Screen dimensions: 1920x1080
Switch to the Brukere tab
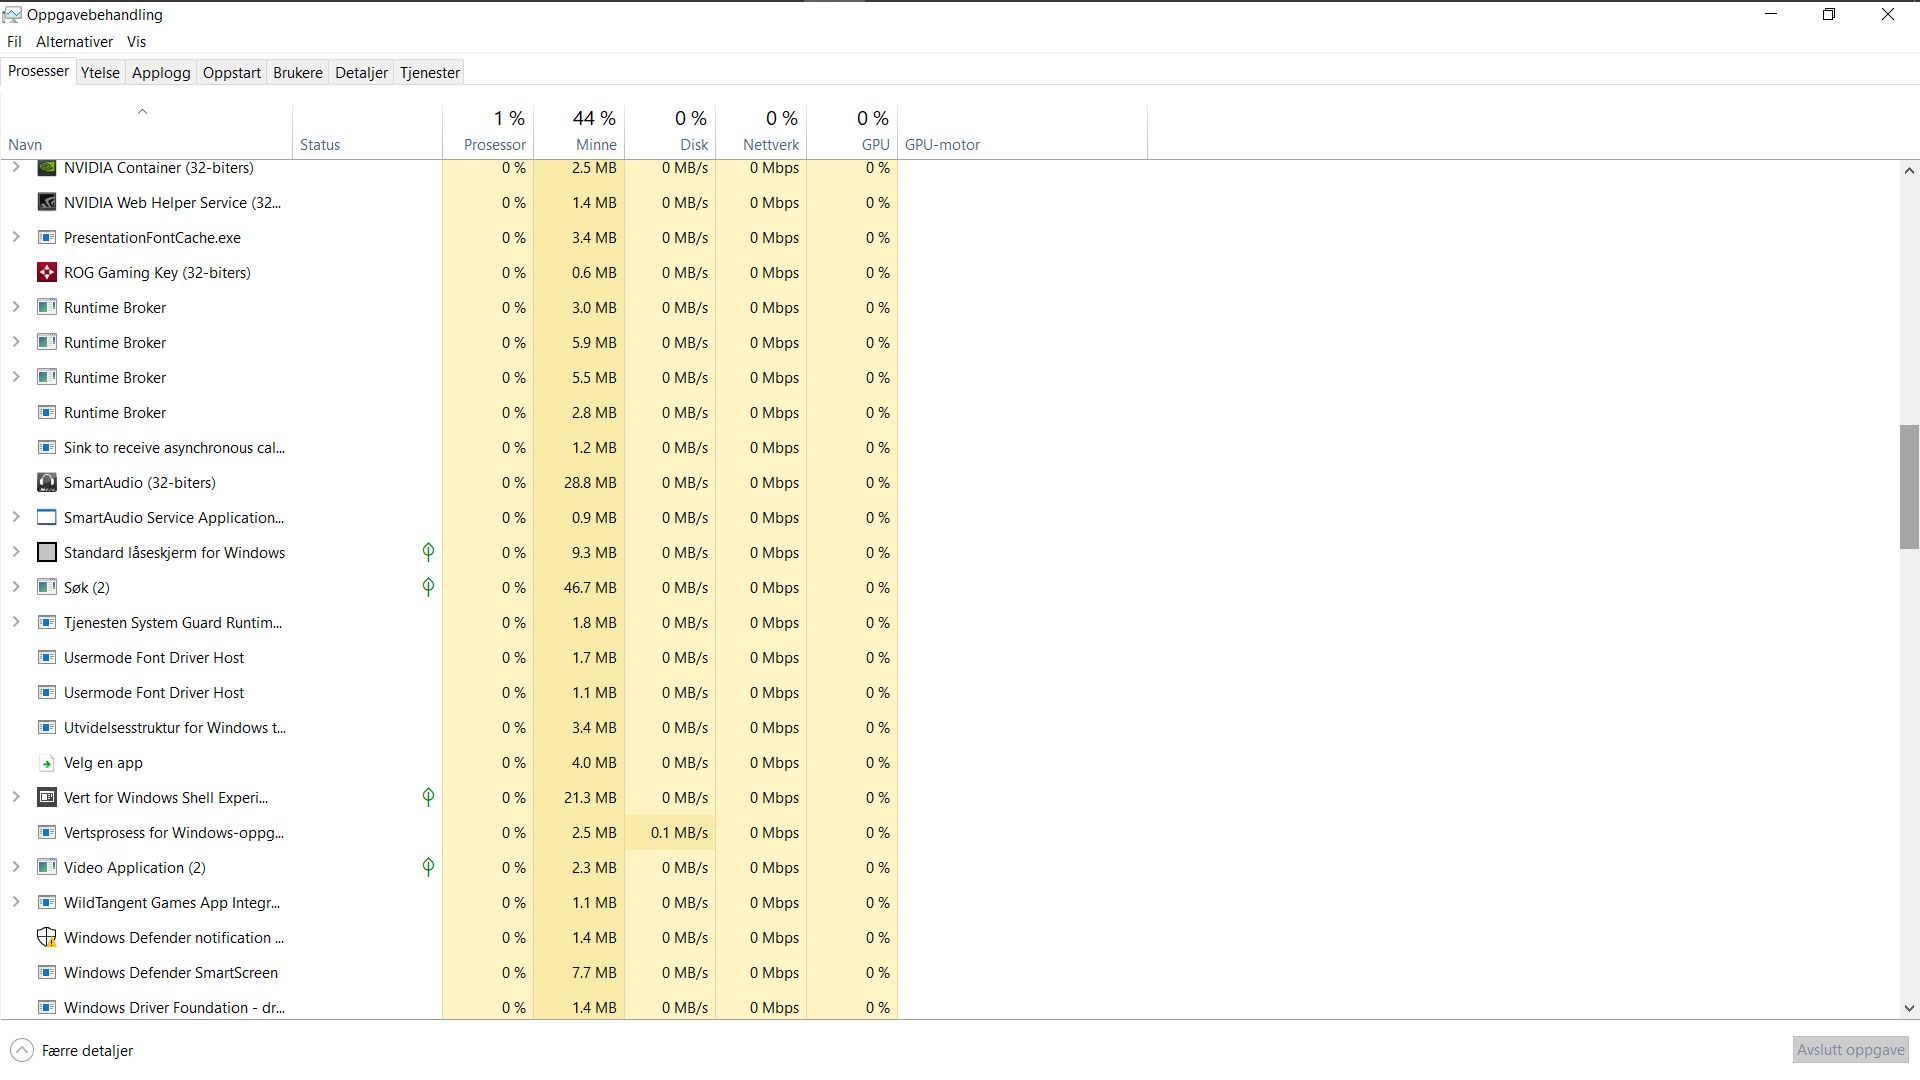tap(298, 73)
